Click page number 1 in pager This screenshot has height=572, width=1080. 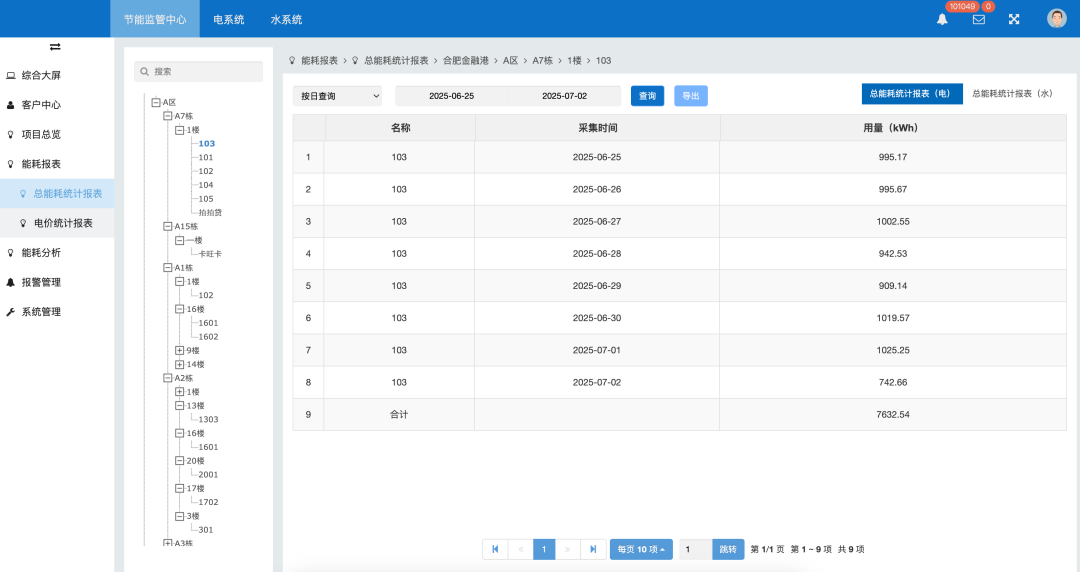coord(544,549)
